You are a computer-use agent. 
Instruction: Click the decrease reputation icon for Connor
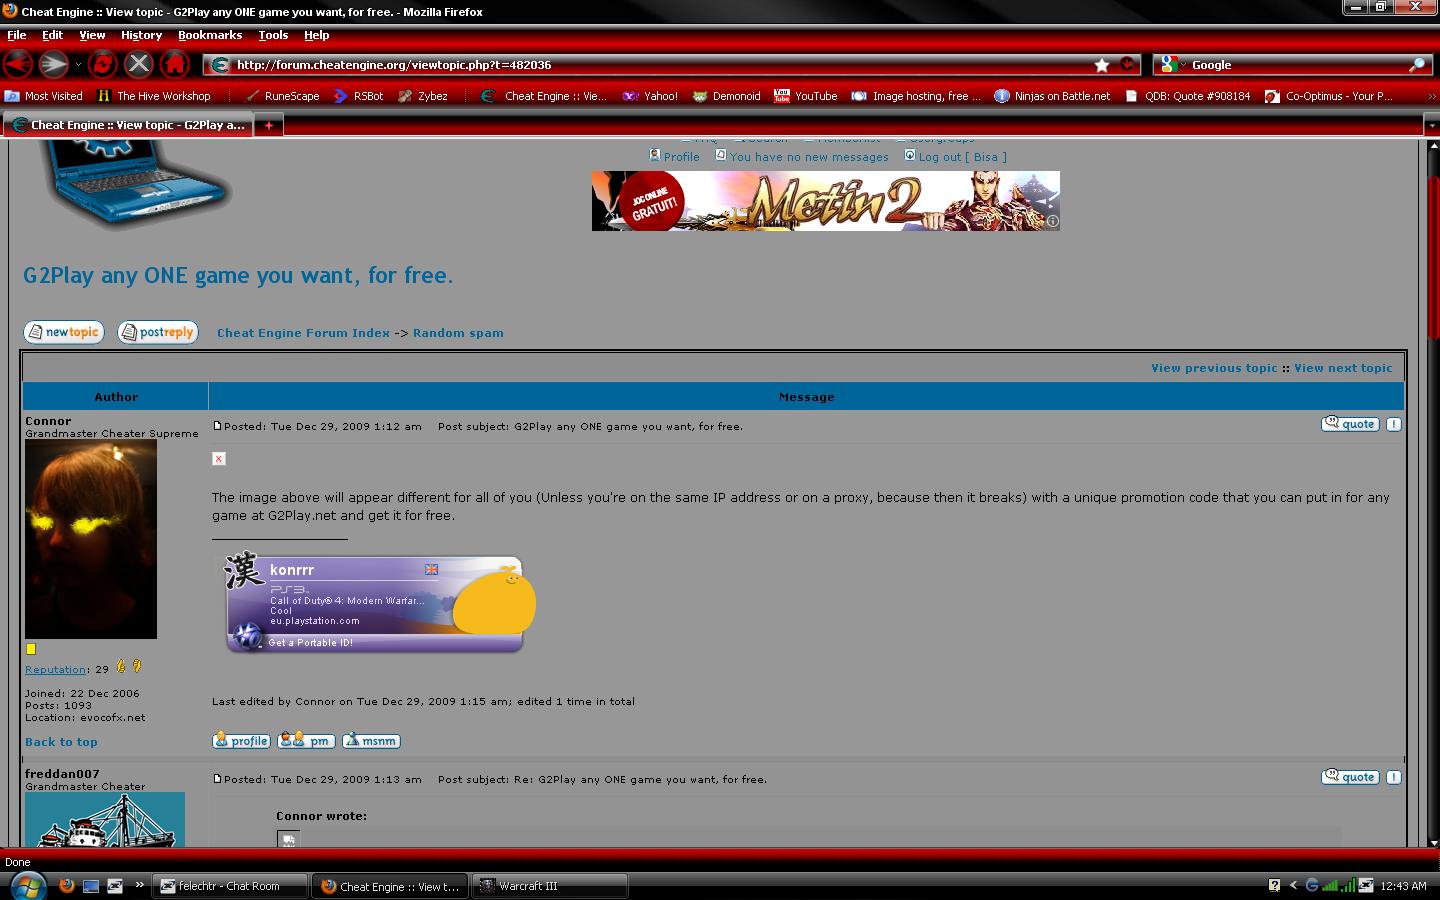137,666
